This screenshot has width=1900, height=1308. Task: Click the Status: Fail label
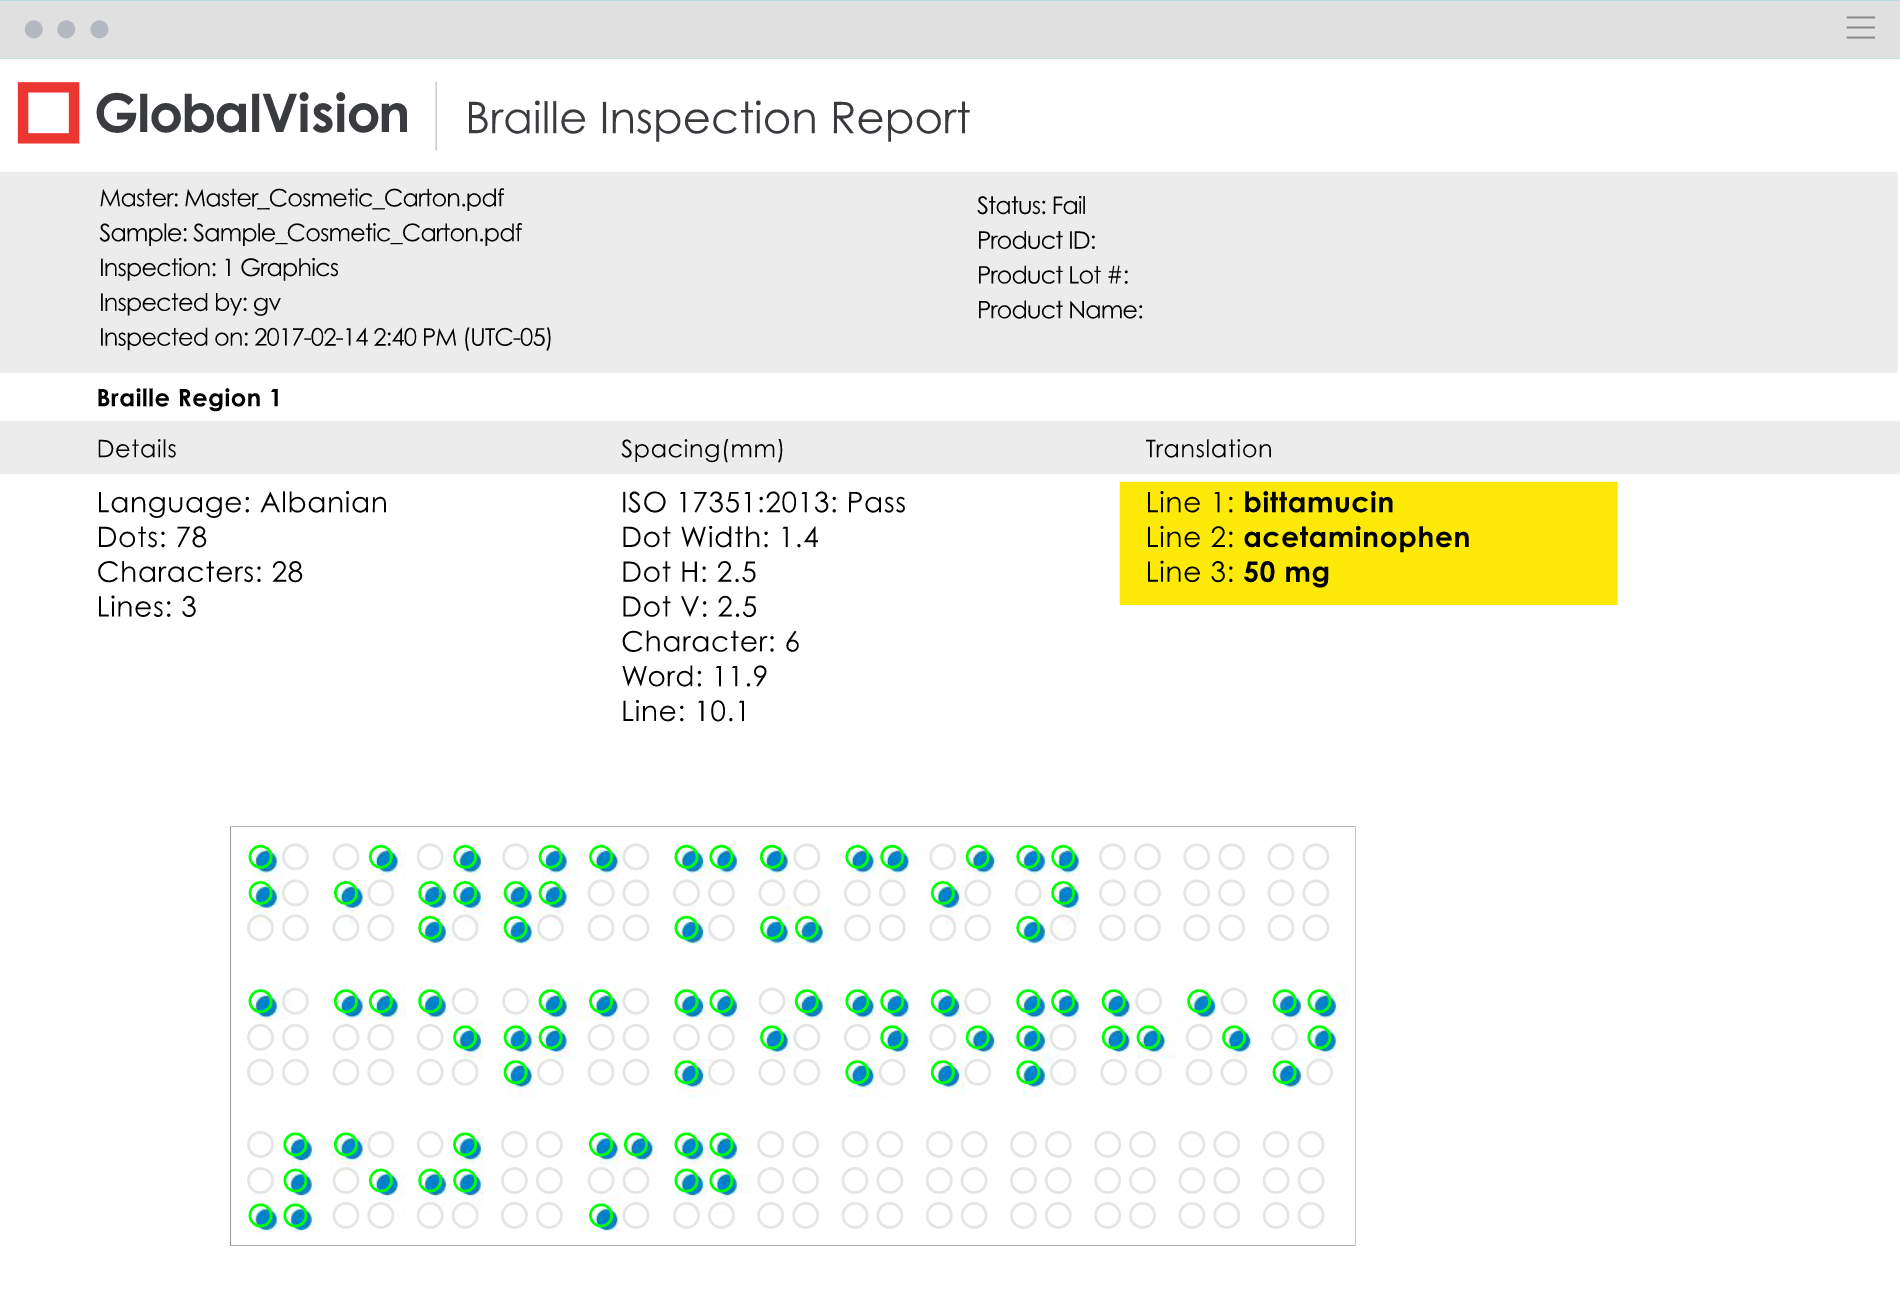click(1031, 206)
